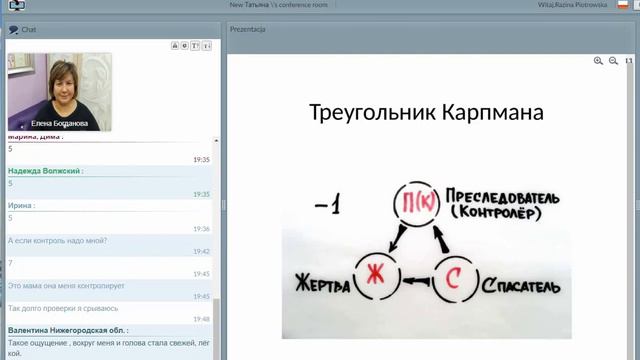The height and width of the screenshot is (360, 640).
Task: Reset presentation zoom to 1:1
Action: pos(629,61)
